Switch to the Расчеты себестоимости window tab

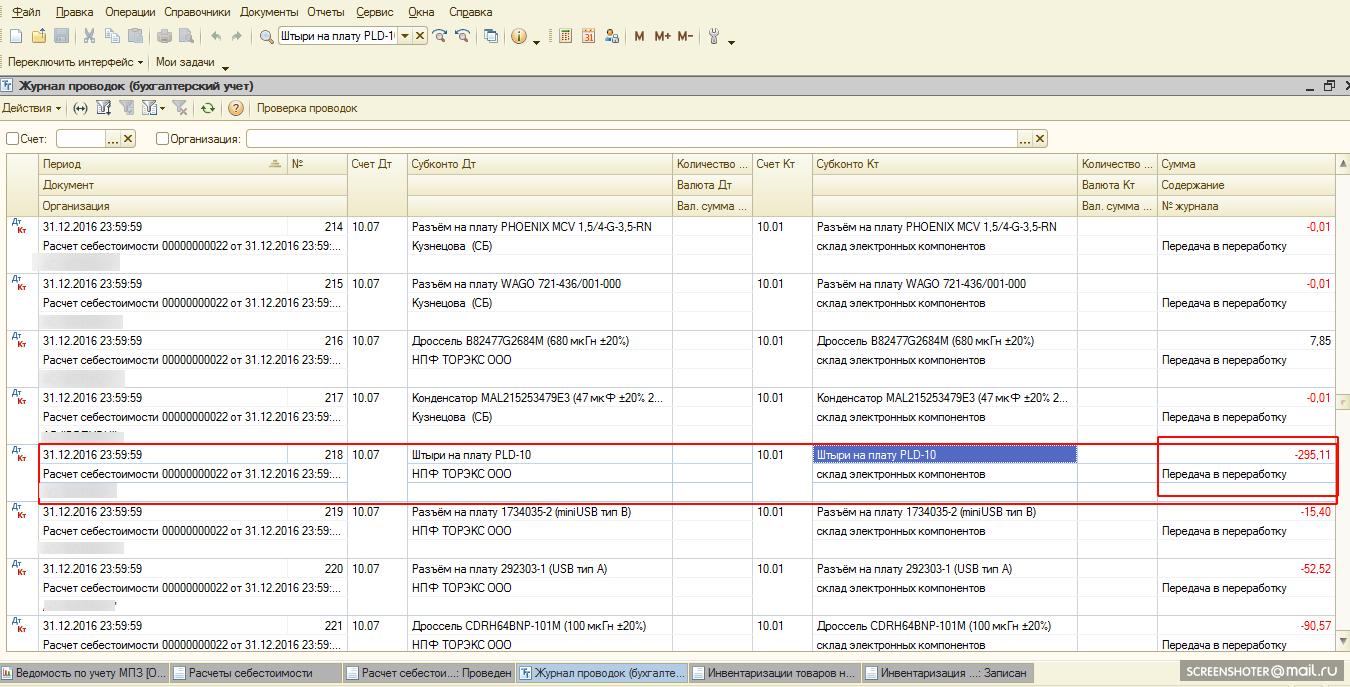click(250, 673)
